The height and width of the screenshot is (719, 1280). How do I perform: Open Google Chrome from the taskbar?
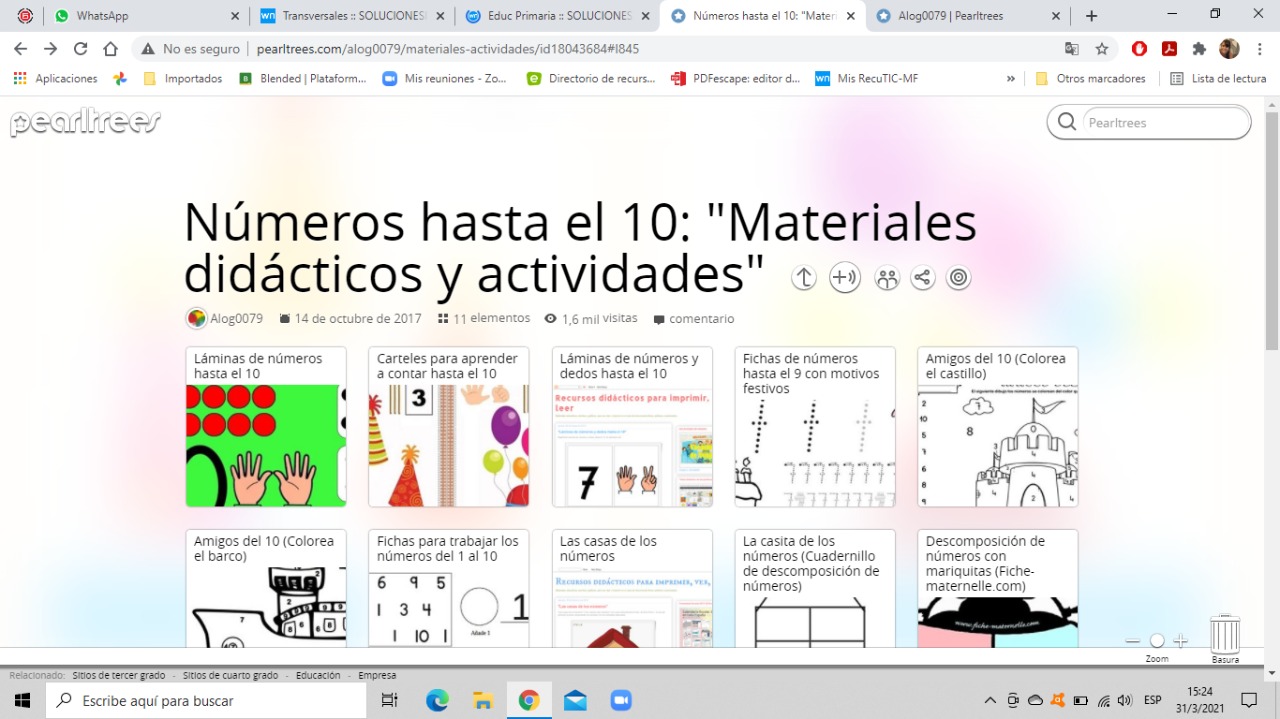tap(529, 700)
